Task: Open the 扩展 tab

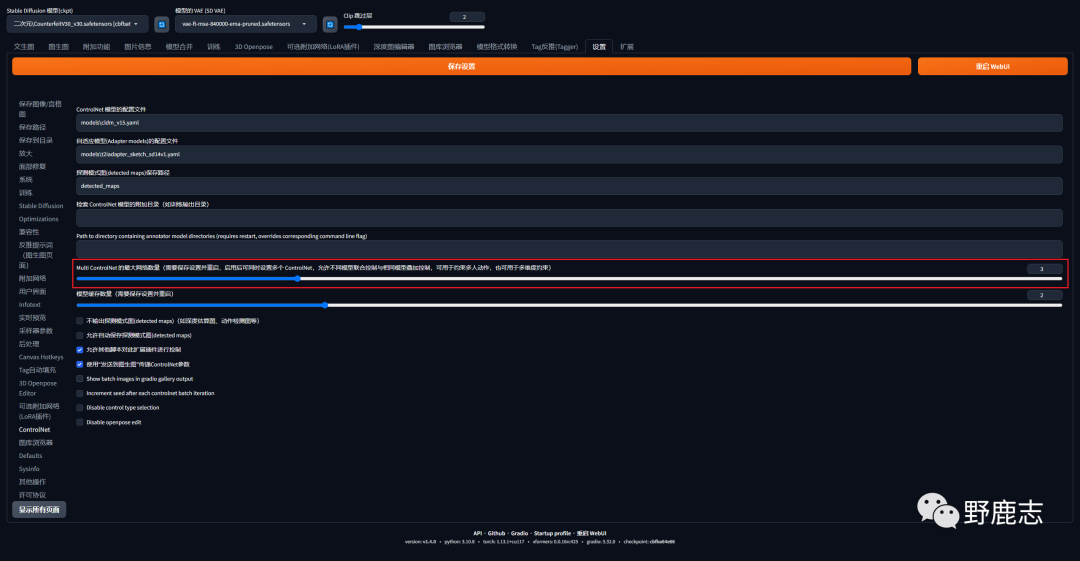Action: tap(627, 47)
